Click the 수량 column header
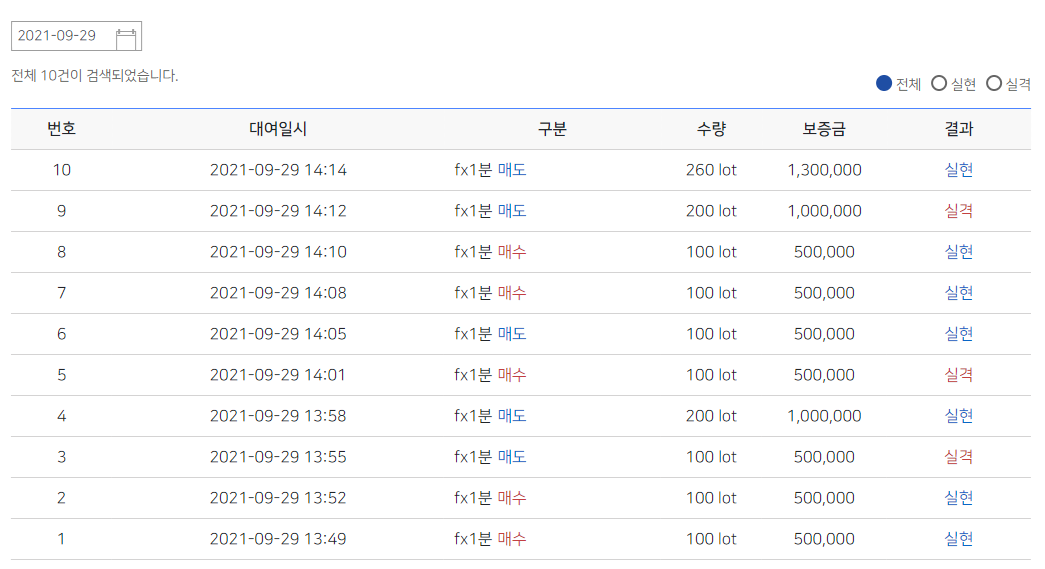Screen dimensions: 1045x569 (711, 129)
